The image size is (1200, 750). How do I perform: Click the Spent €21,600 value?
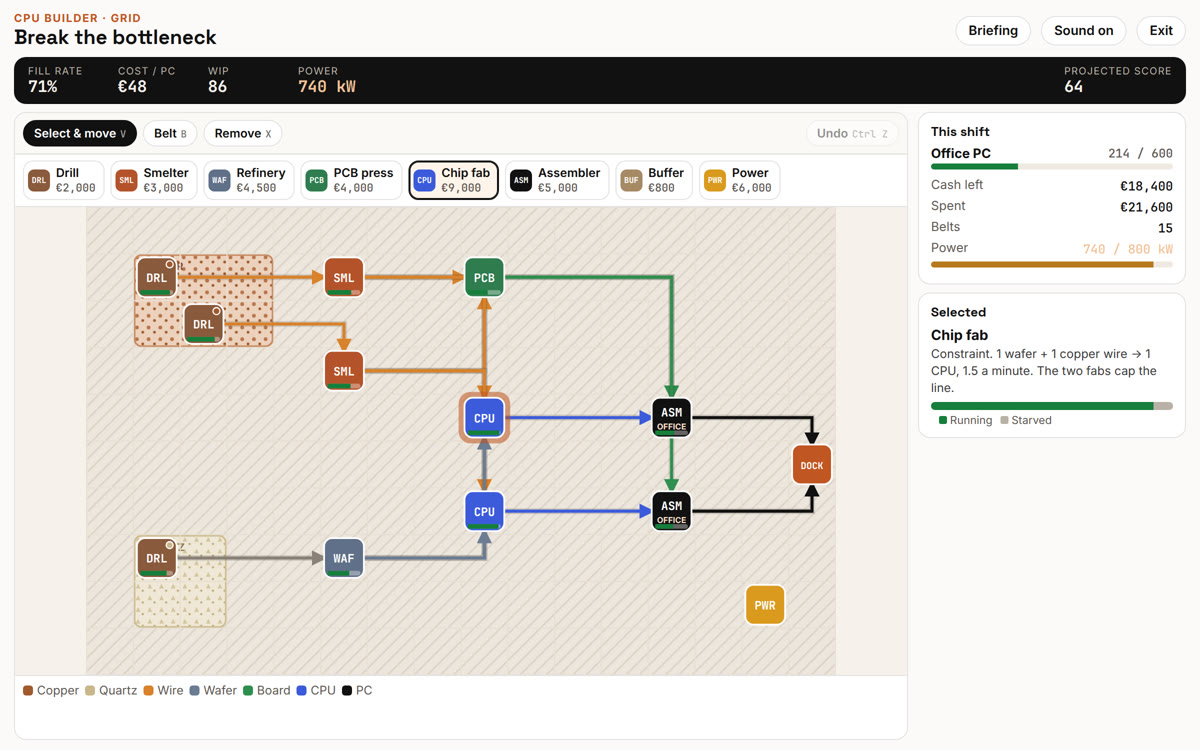pyautogui.click(x=1147, y=207)
